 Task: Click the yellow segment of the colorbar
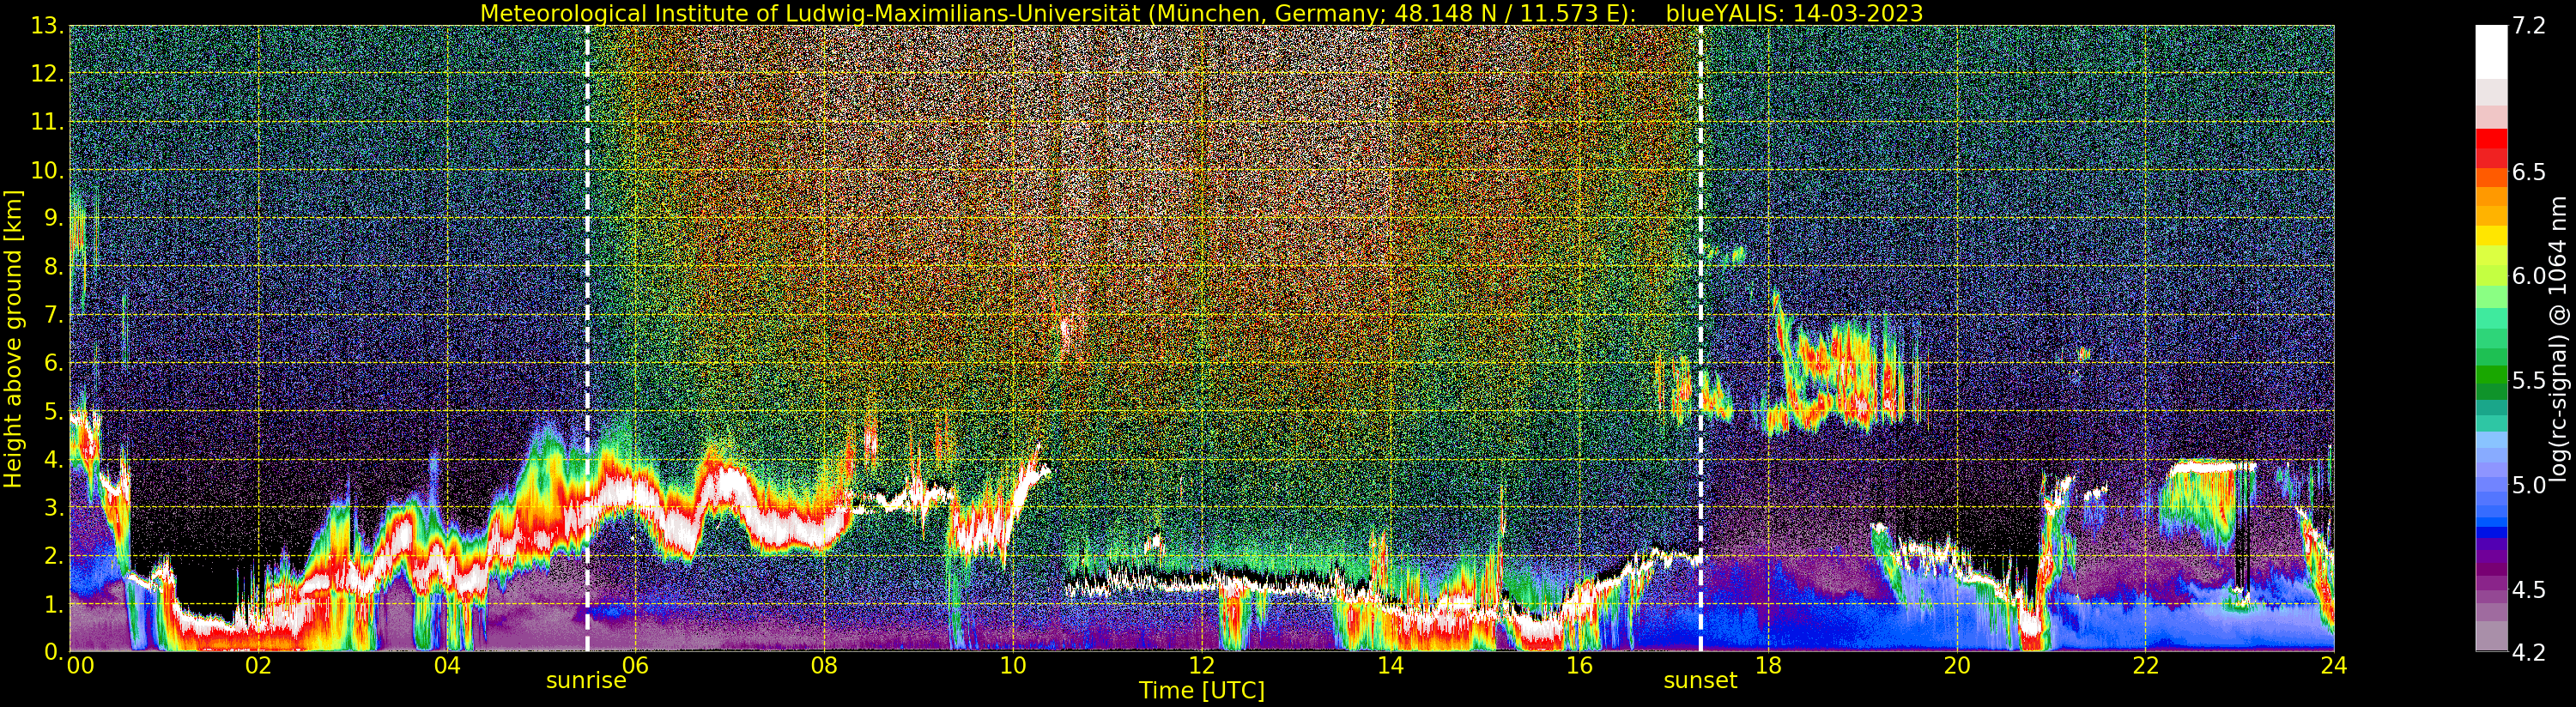point(2491,236)
